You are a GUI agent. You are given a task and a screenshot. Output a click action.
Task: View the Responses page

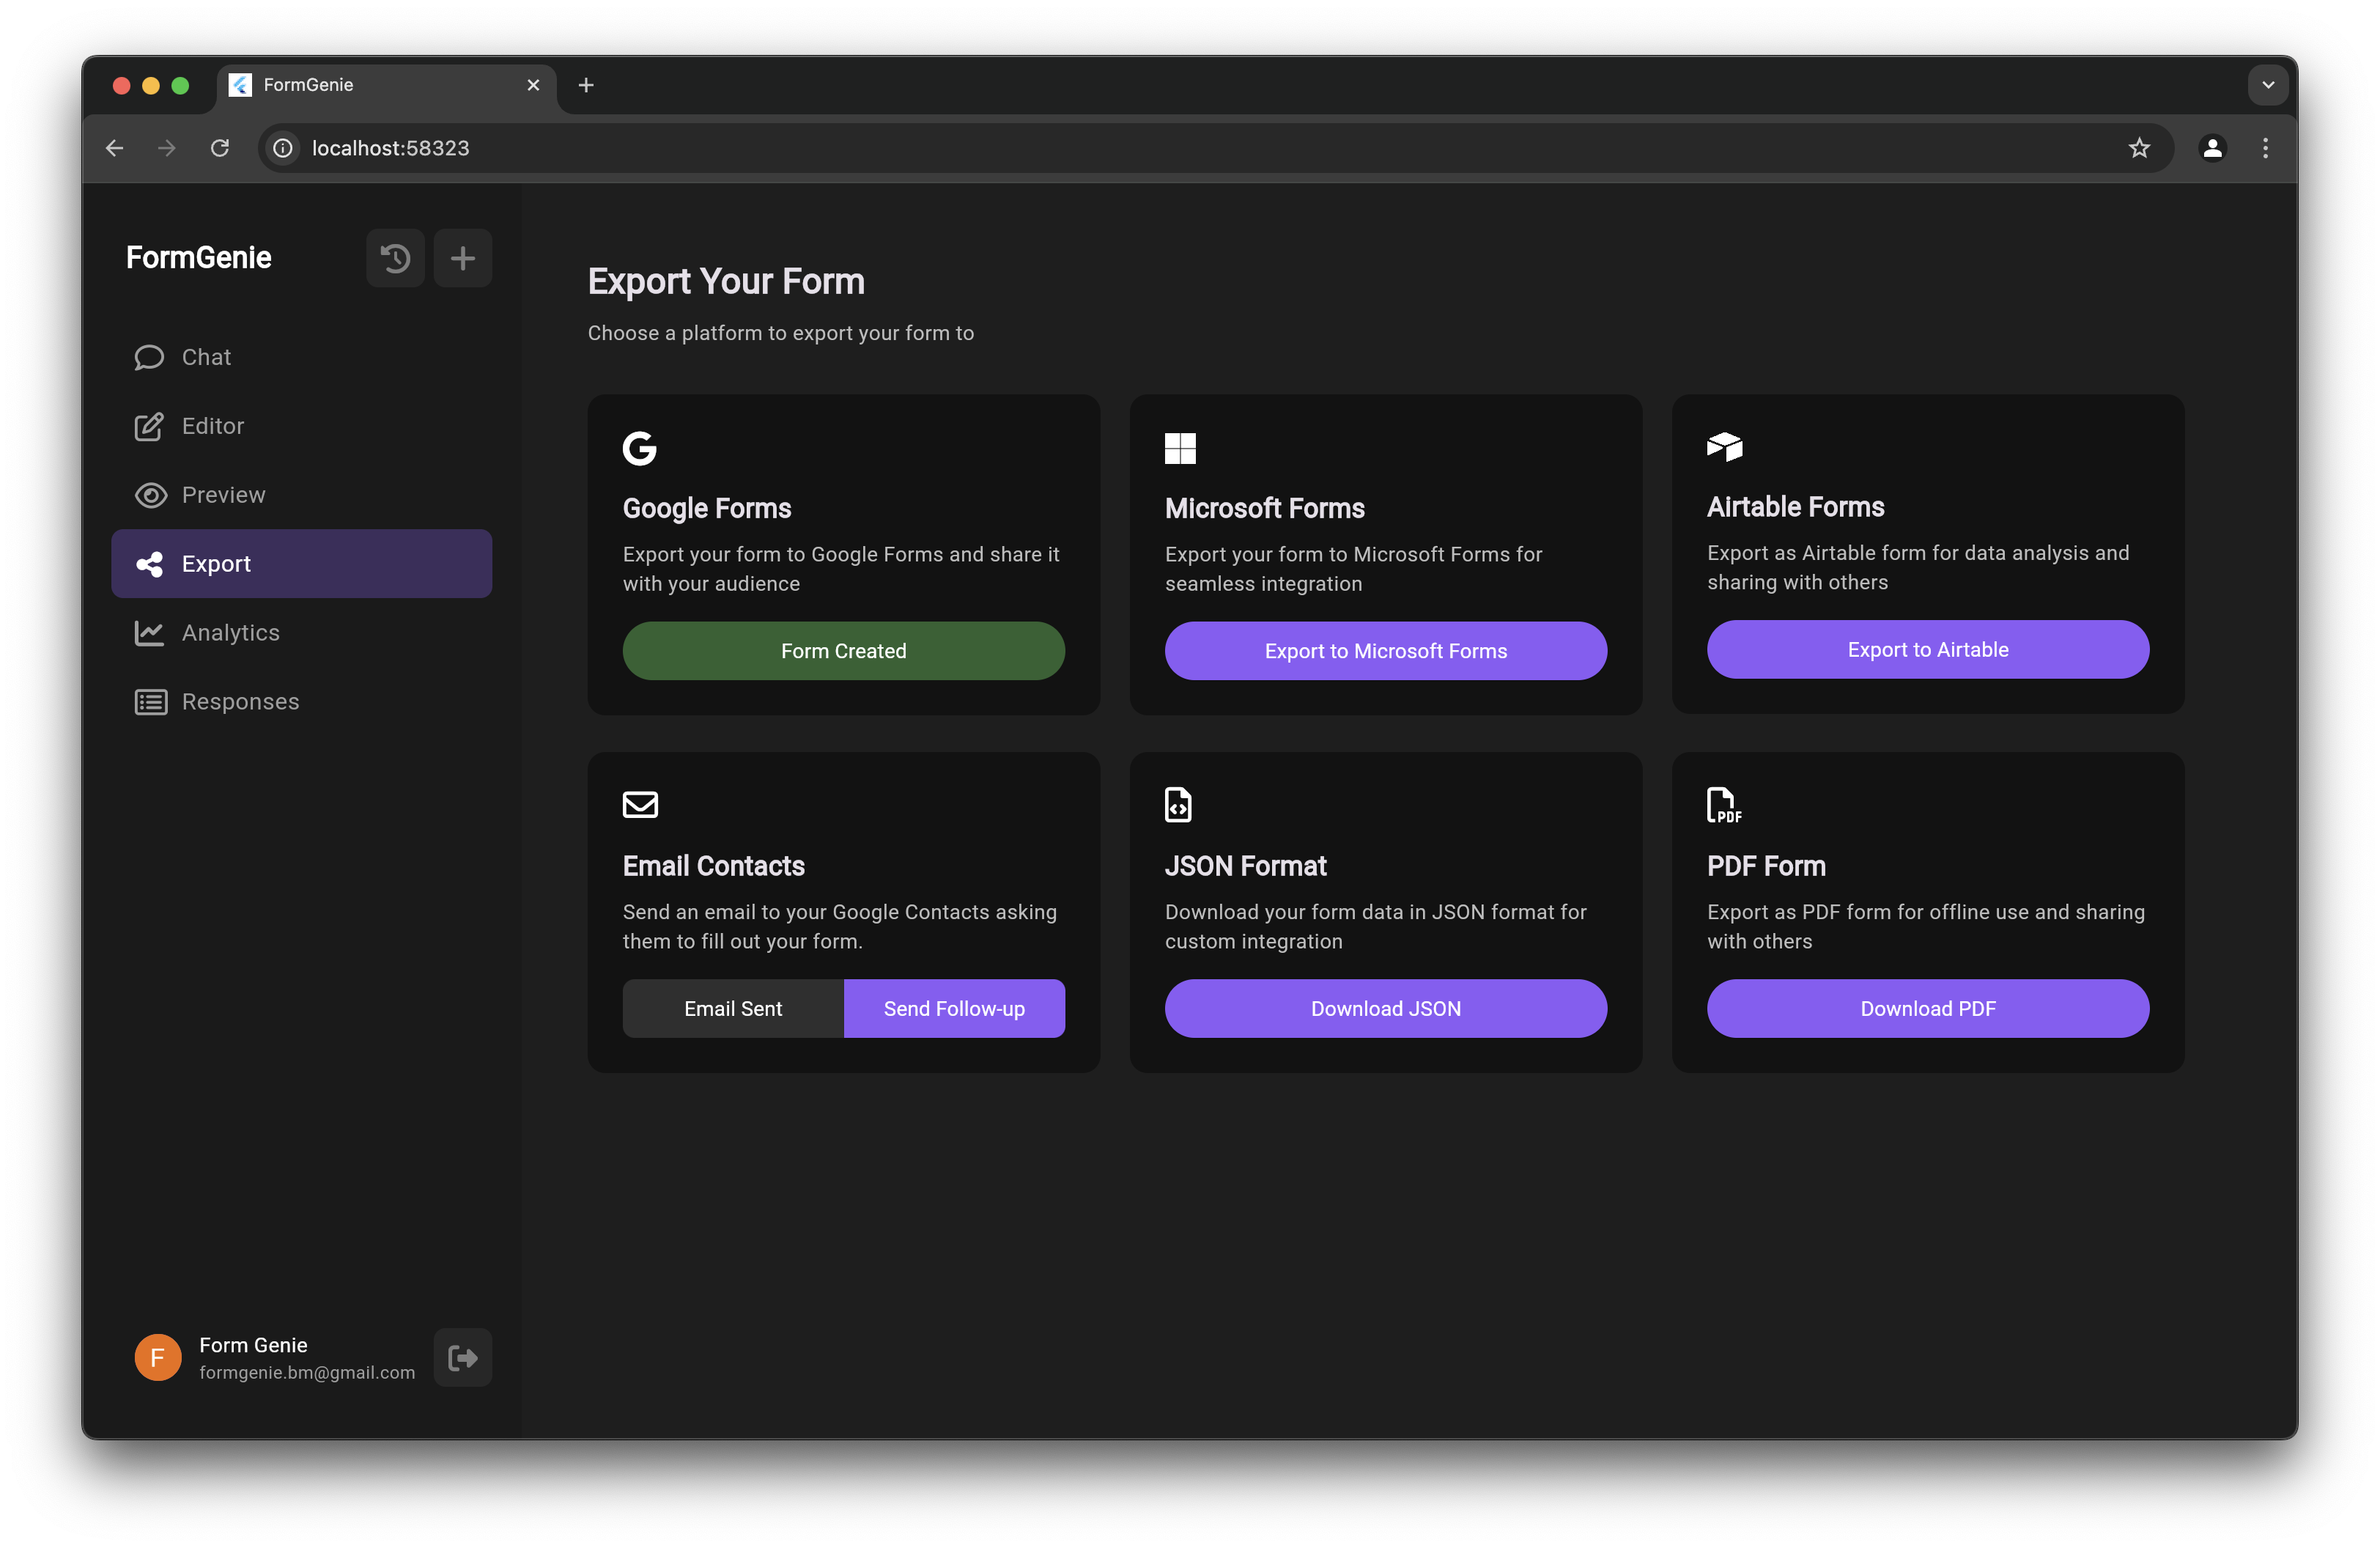(240, 702)
